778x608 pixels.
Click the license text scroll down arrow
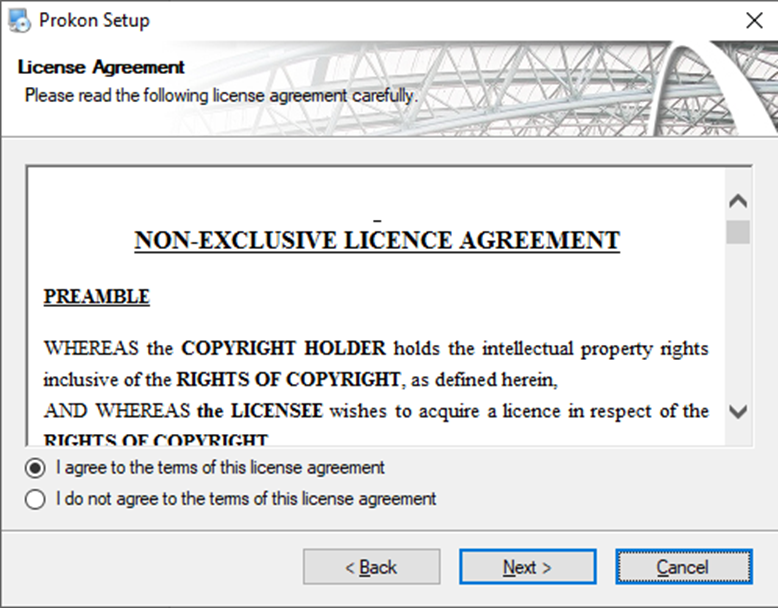point(738,411)
